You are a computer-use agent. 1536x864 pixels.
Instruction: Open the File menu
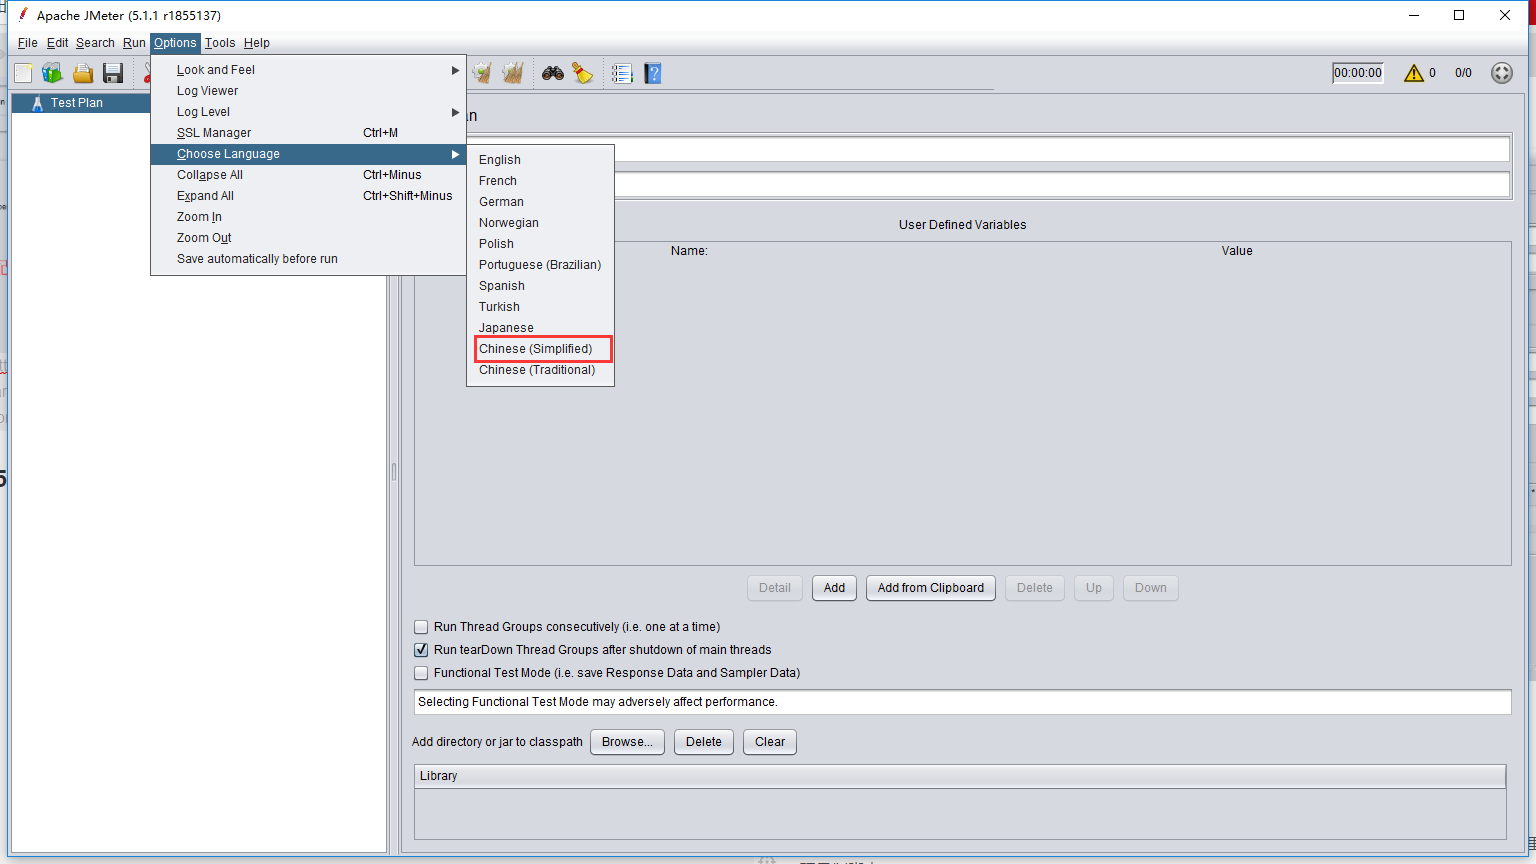28,43
